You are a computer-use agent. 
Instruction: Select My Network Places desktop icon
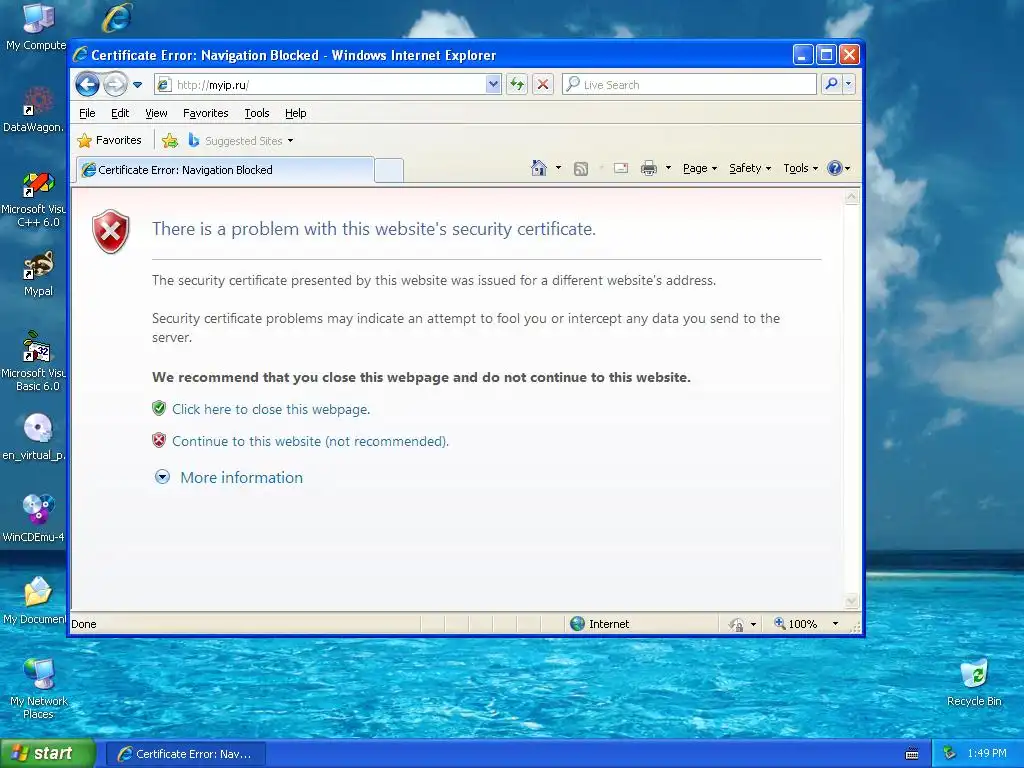39,690
